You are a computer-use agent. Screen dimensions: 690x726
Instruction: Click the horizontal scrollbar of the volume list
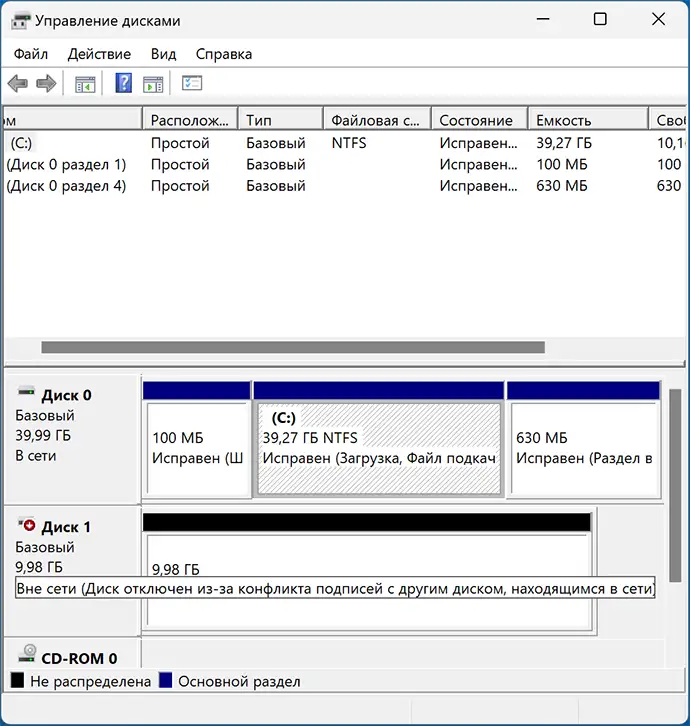(x=293, y=347)
